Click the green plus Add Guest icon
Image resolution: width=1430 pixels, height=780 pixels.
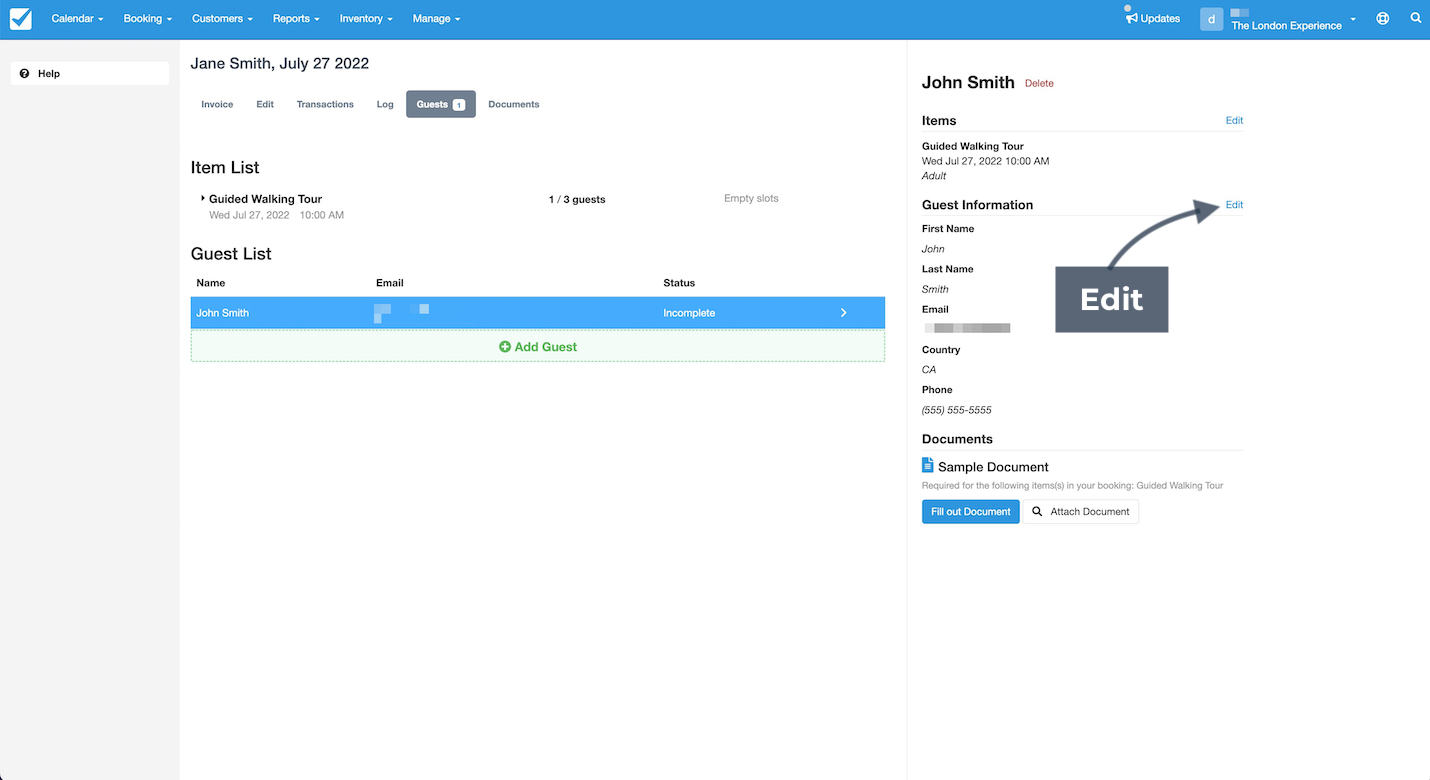pos(505,347)
